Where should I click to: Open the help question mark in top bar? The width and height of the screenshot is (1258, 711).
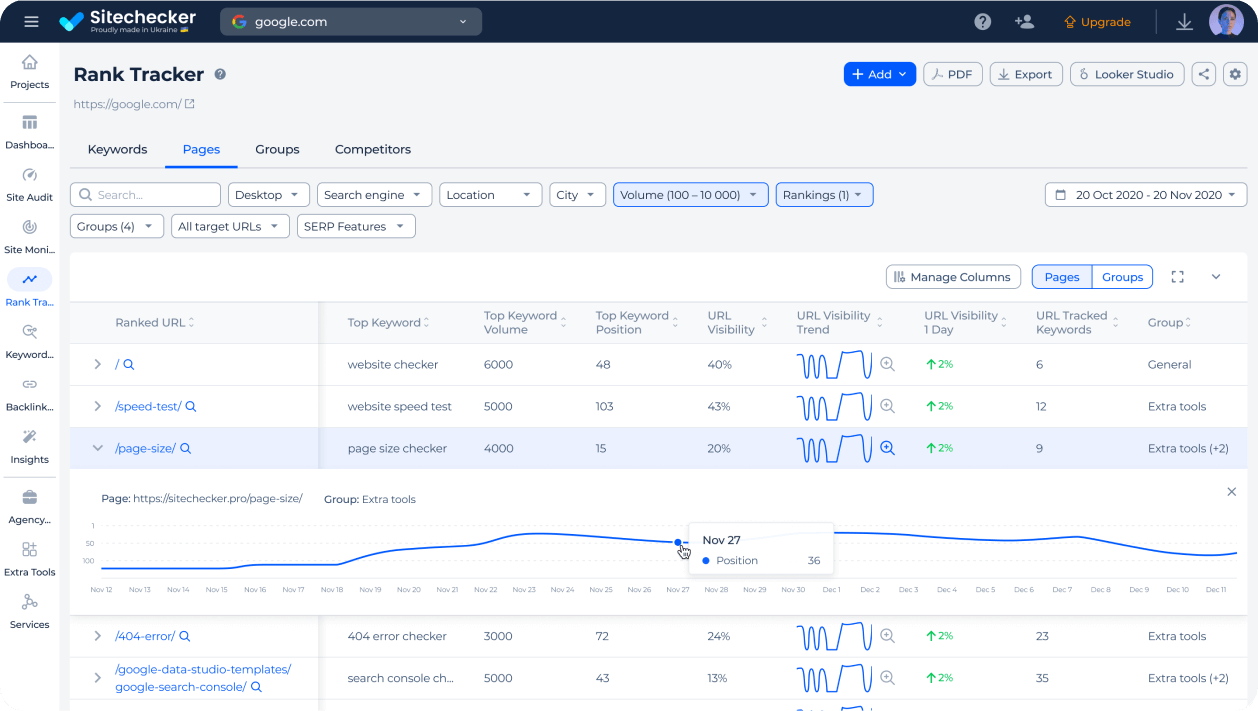coord(983,21)
